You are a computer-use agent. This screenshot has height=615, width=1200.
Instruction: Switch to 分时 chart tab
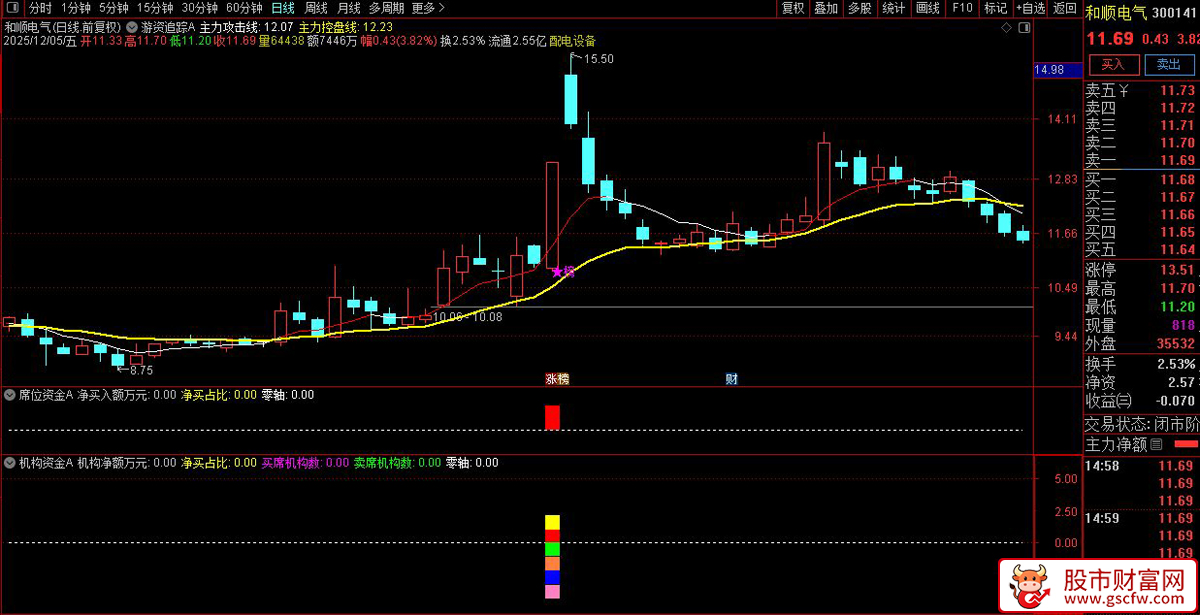point(41,8)
